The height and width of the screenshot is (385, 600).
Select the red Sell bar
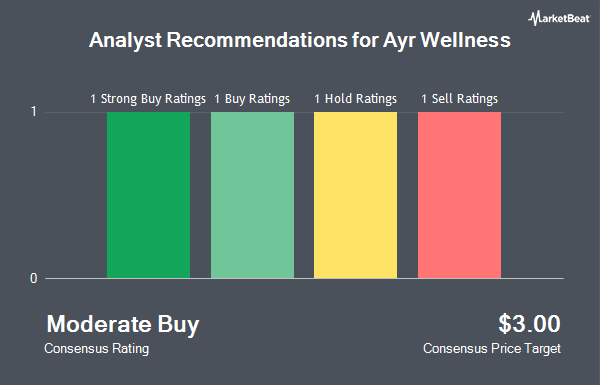(460, 195)
